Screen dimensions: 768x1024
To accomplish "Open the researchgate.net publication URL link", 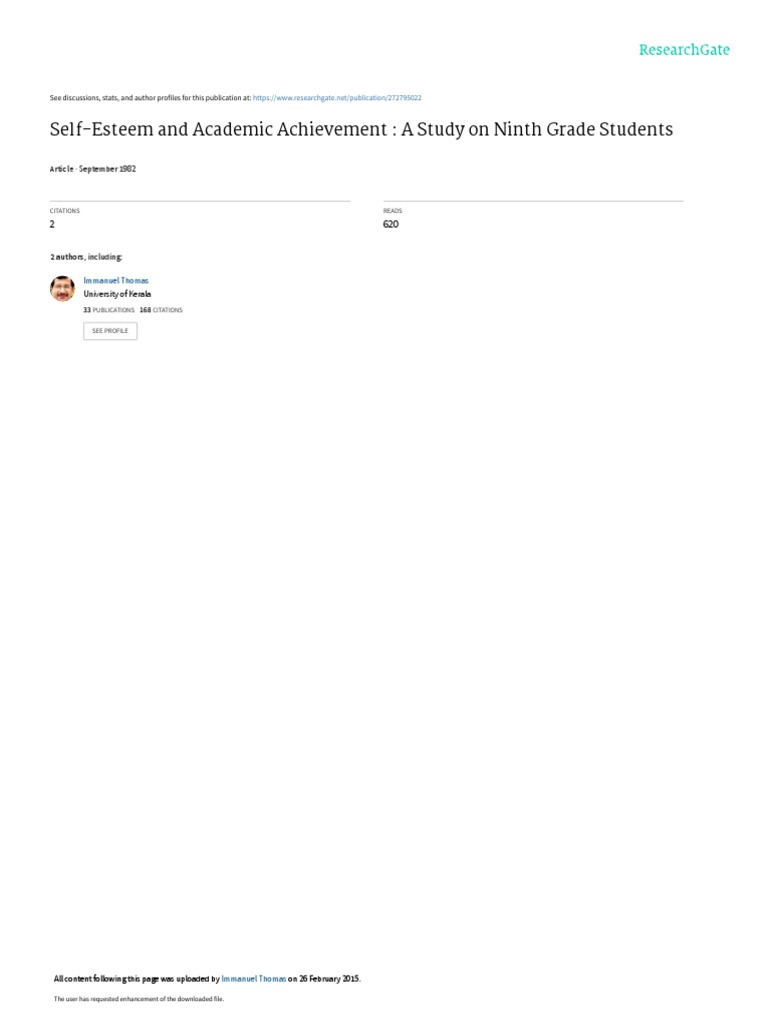I will point(337,98).
